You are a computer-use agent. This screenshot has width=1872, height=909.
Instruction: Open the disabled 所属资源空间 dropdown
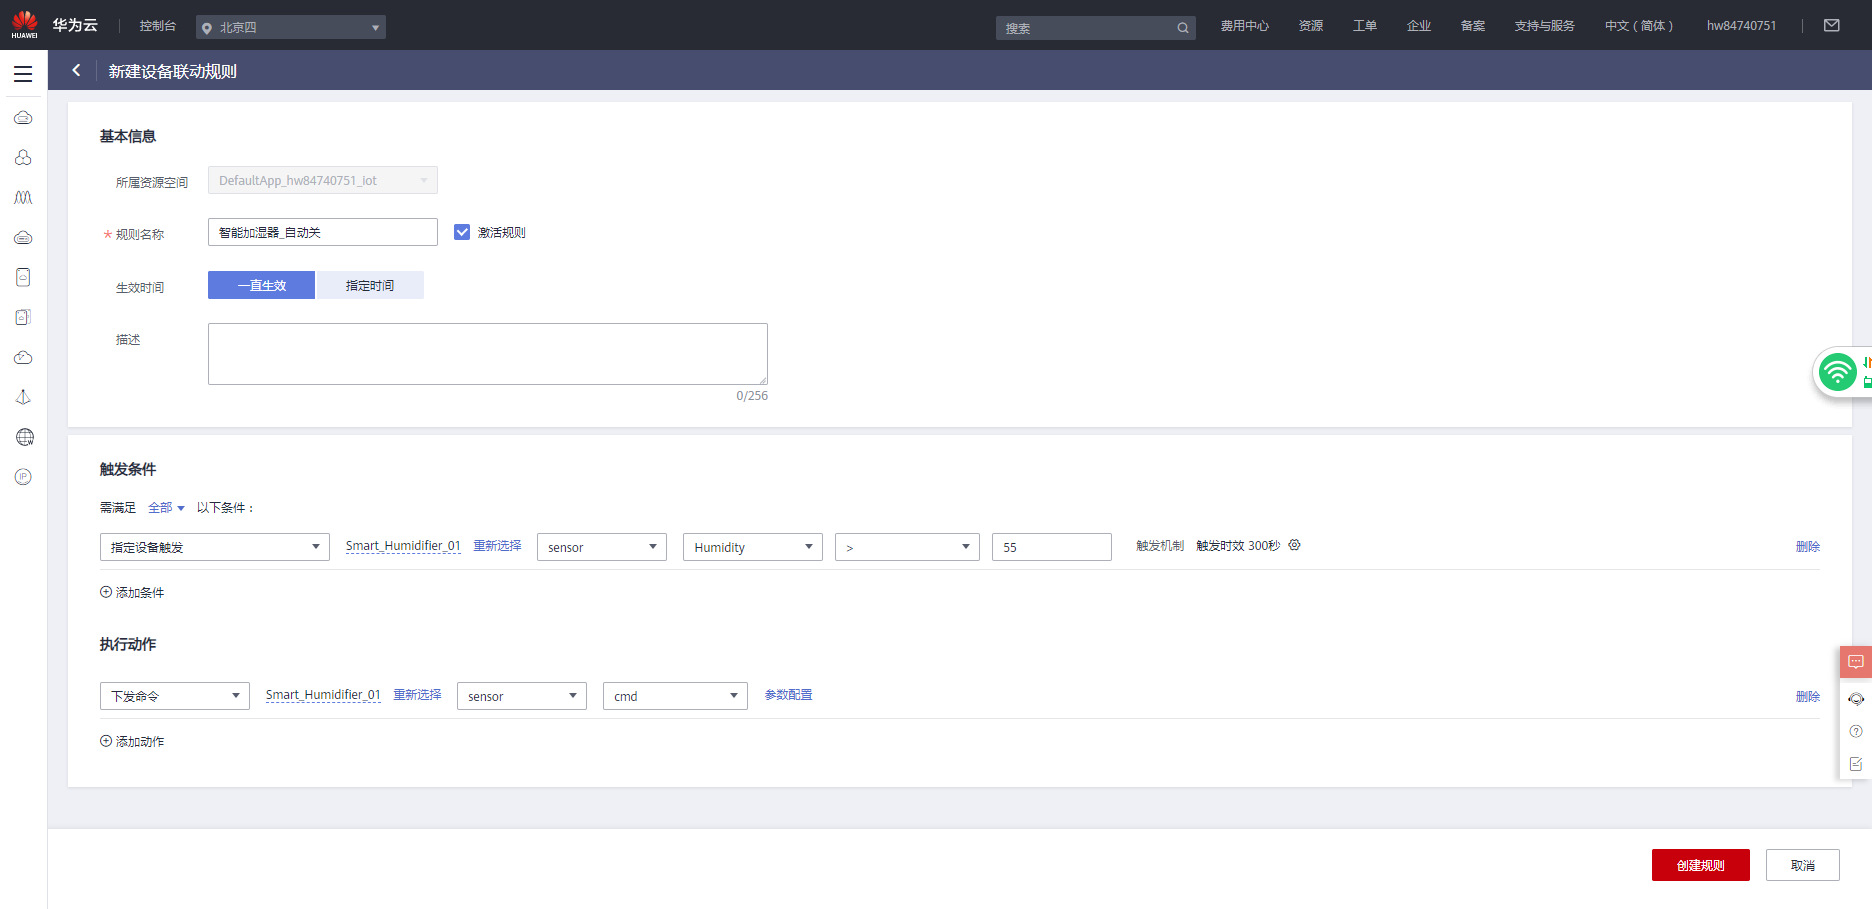323,180
